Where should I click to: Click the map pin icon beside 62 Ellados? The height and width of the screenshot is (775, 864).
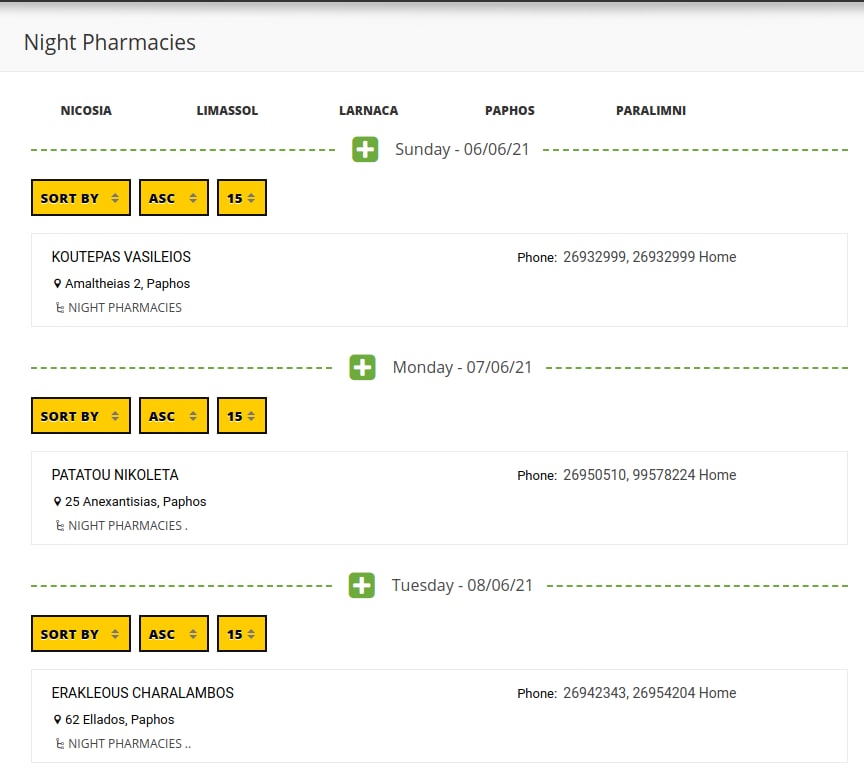coord(58,720)
